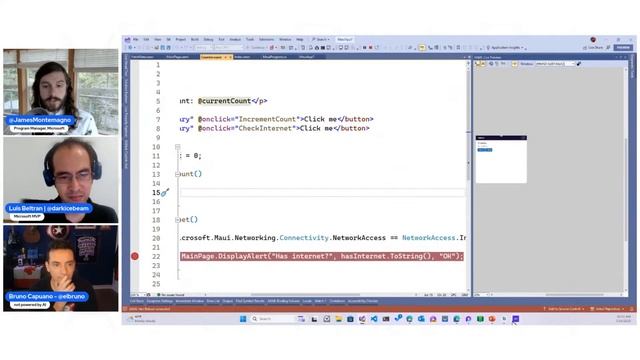Open the File menu

click(x=136, y=40)
